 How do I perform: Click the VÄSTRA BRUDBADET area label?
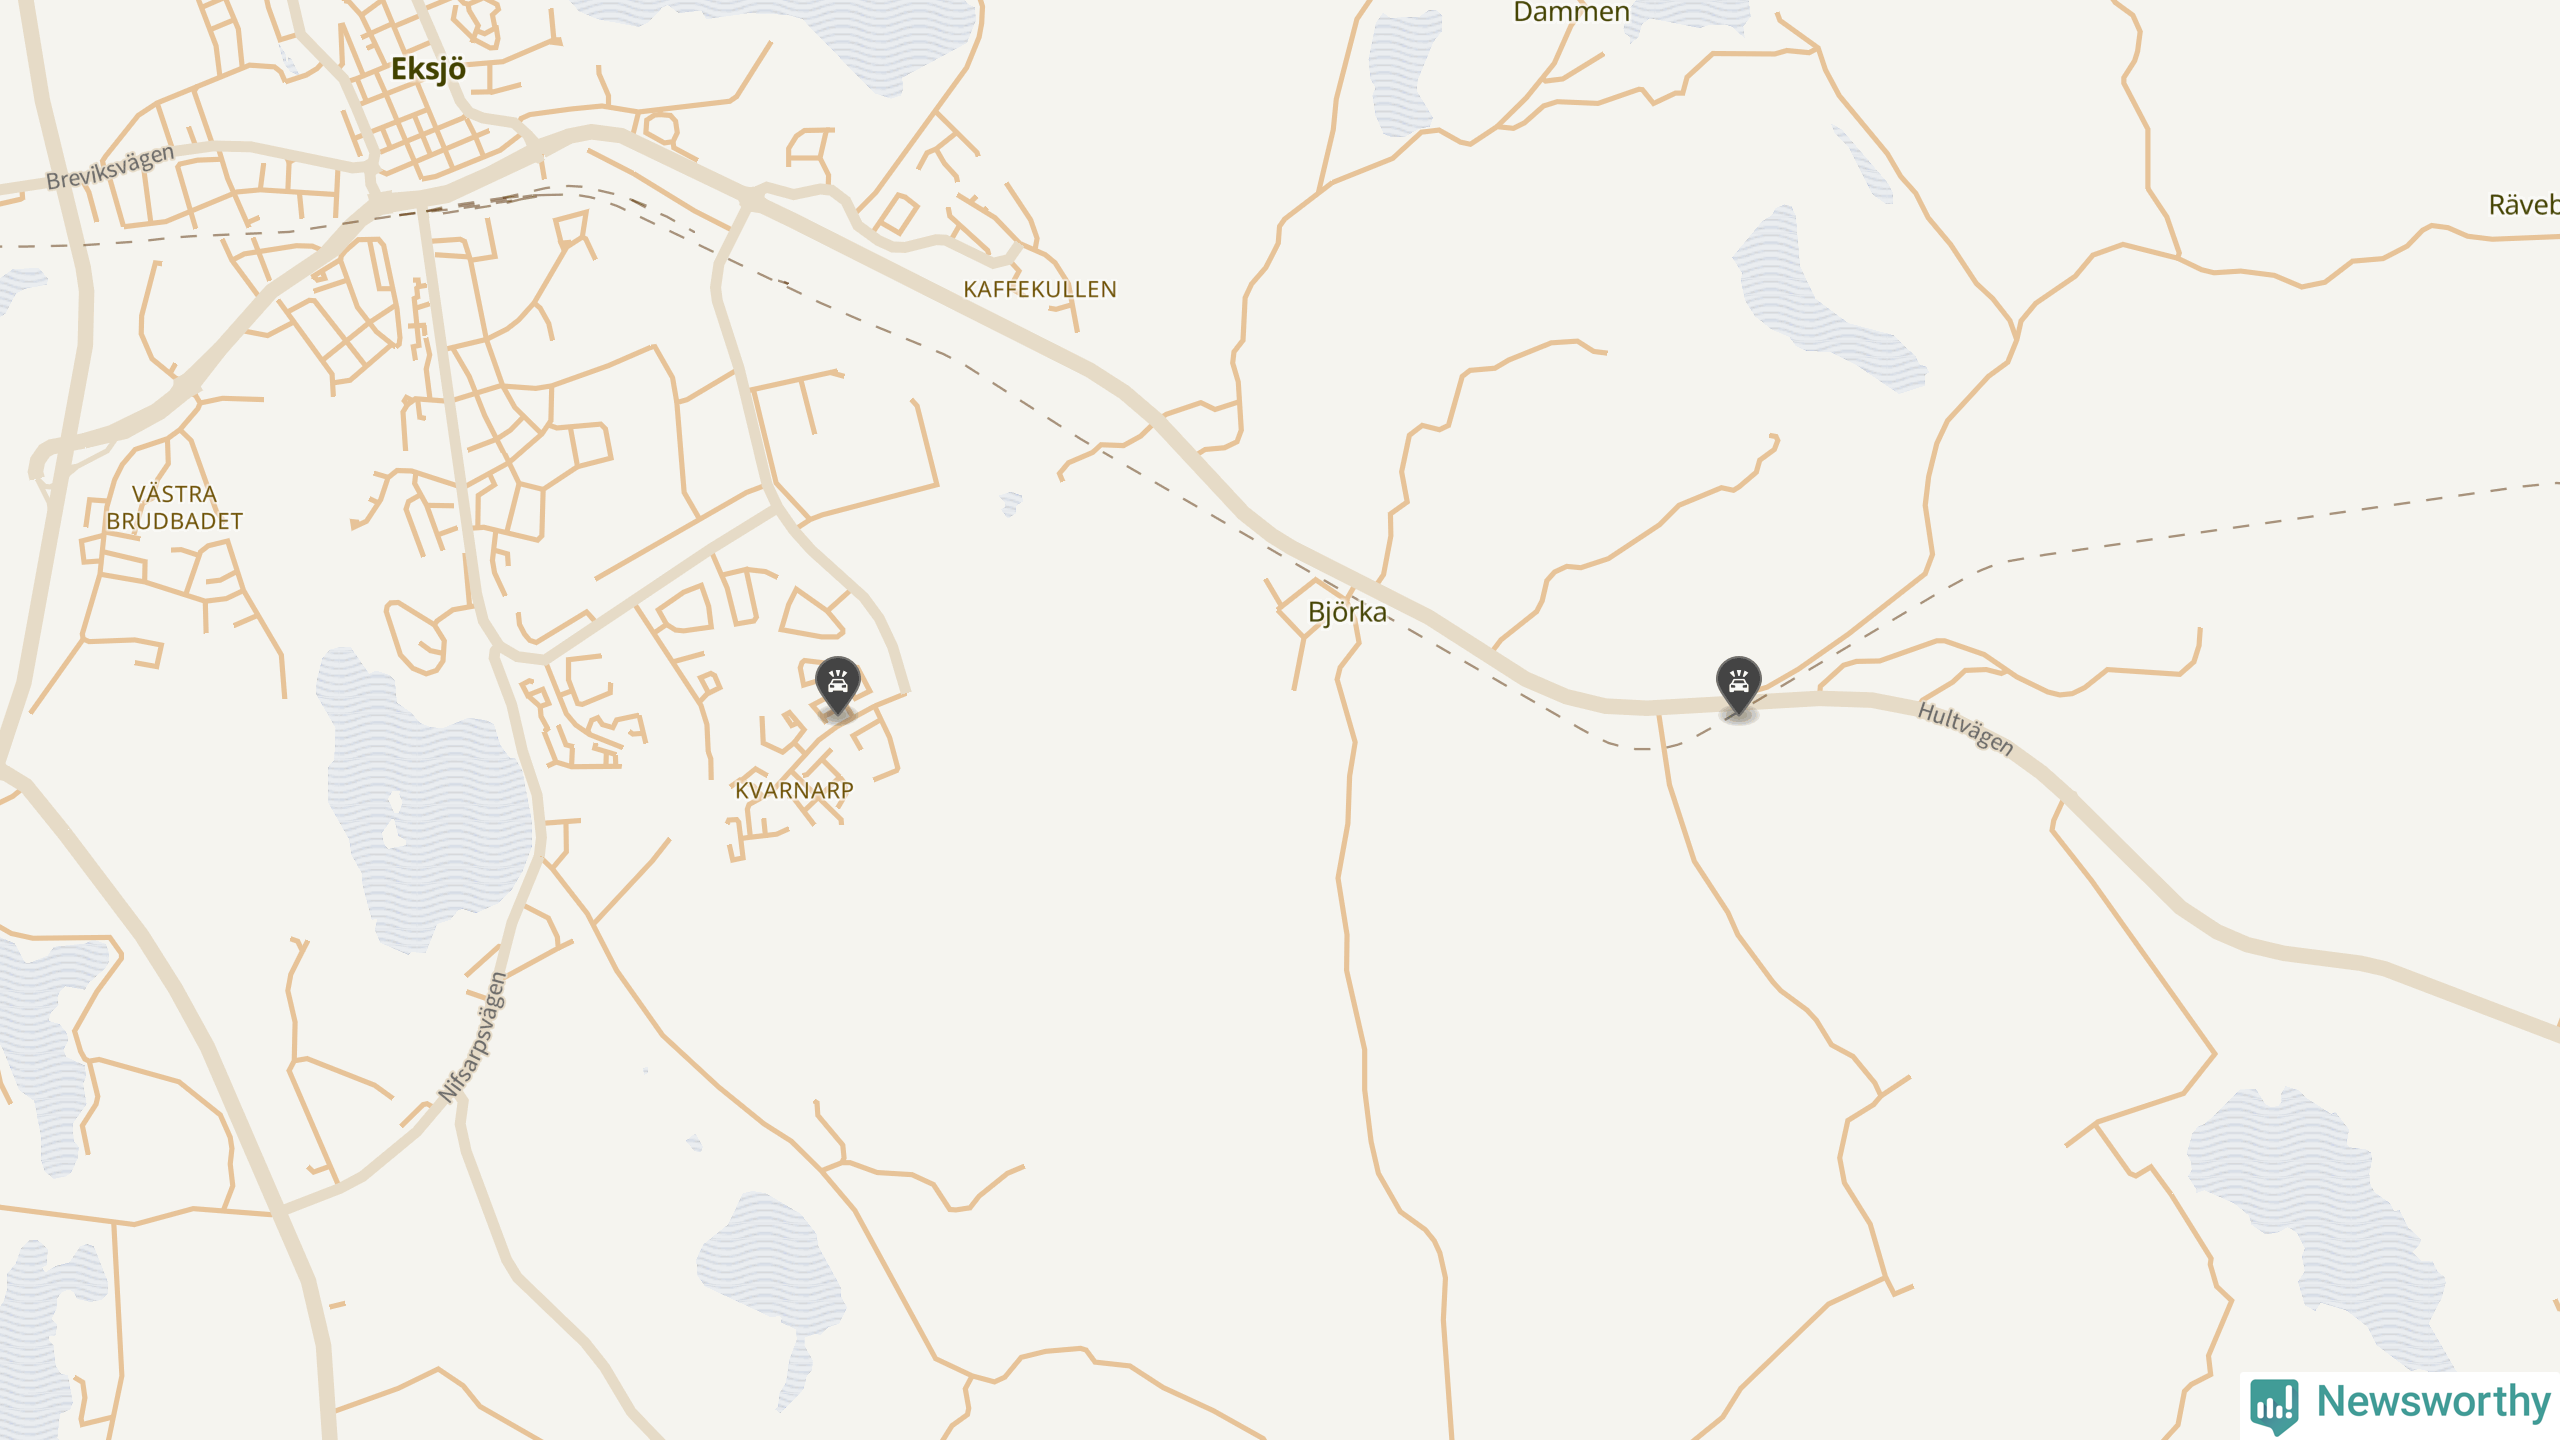175,507
